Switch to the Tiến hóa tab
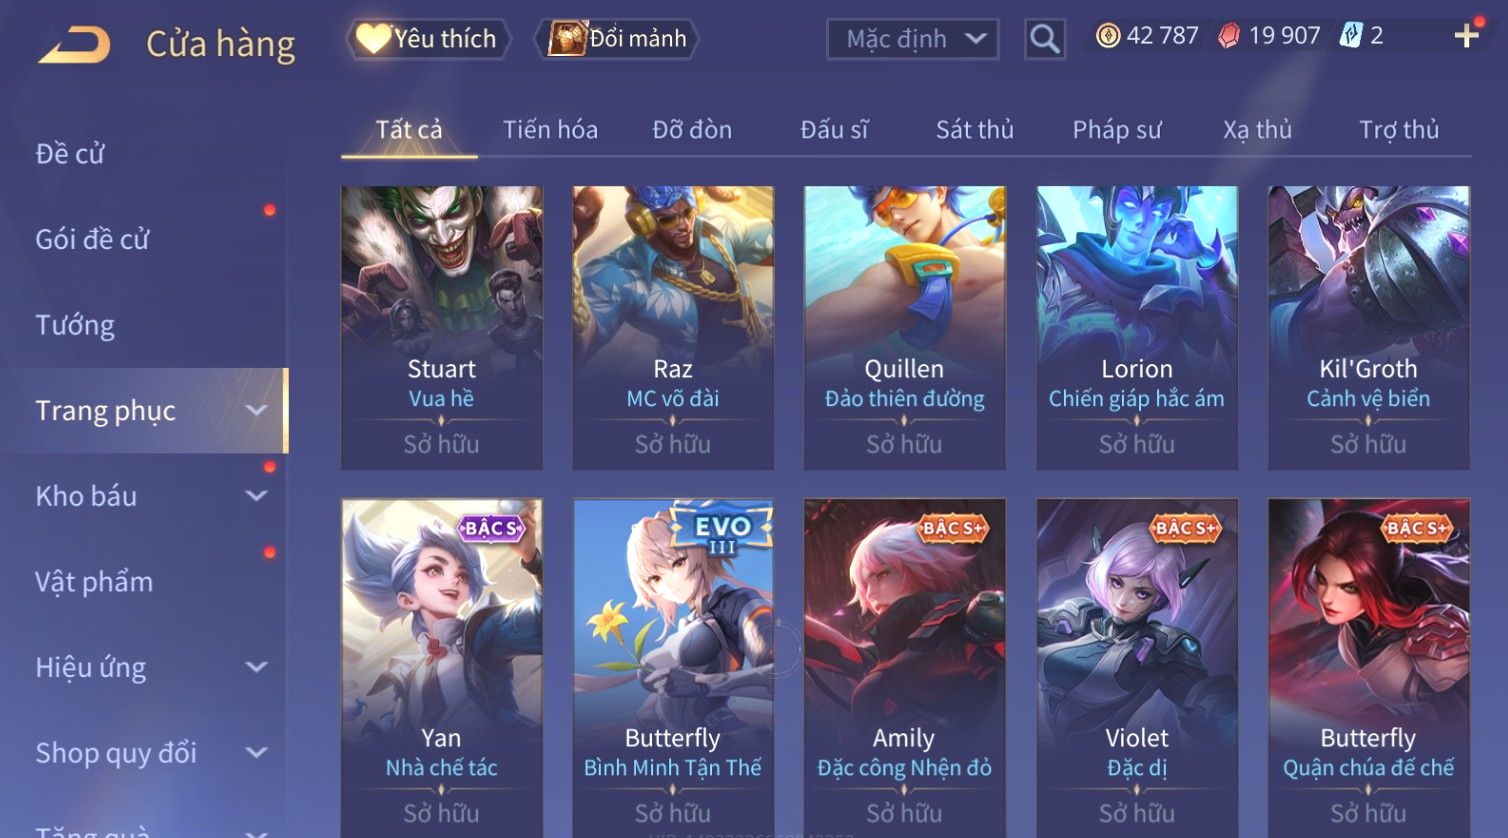Screen dimensions: 1508x838 (x=550, y=130)
